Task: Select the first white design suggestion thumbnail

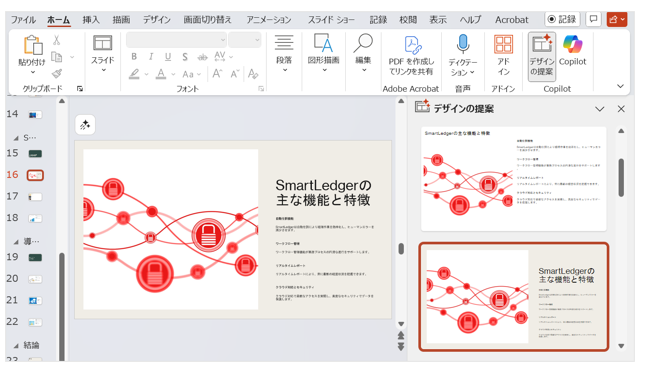Action: [x=513, y=179]
